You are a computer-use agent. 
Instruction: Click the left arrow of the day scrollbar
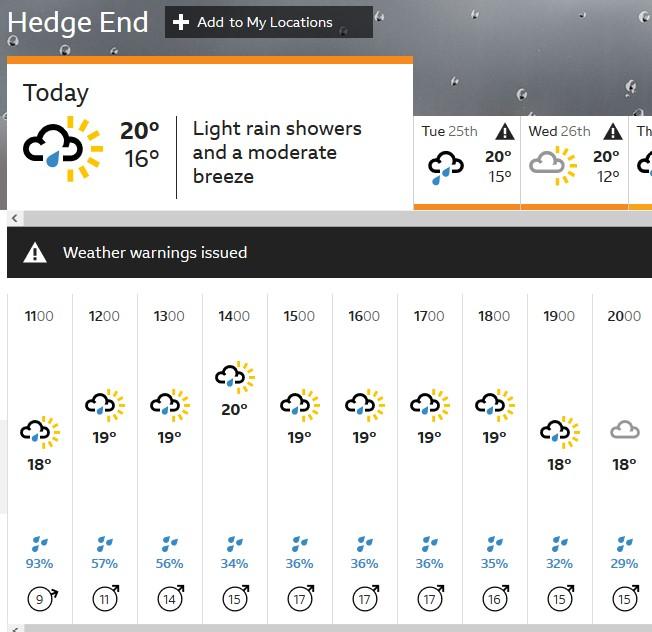[15, 218]
